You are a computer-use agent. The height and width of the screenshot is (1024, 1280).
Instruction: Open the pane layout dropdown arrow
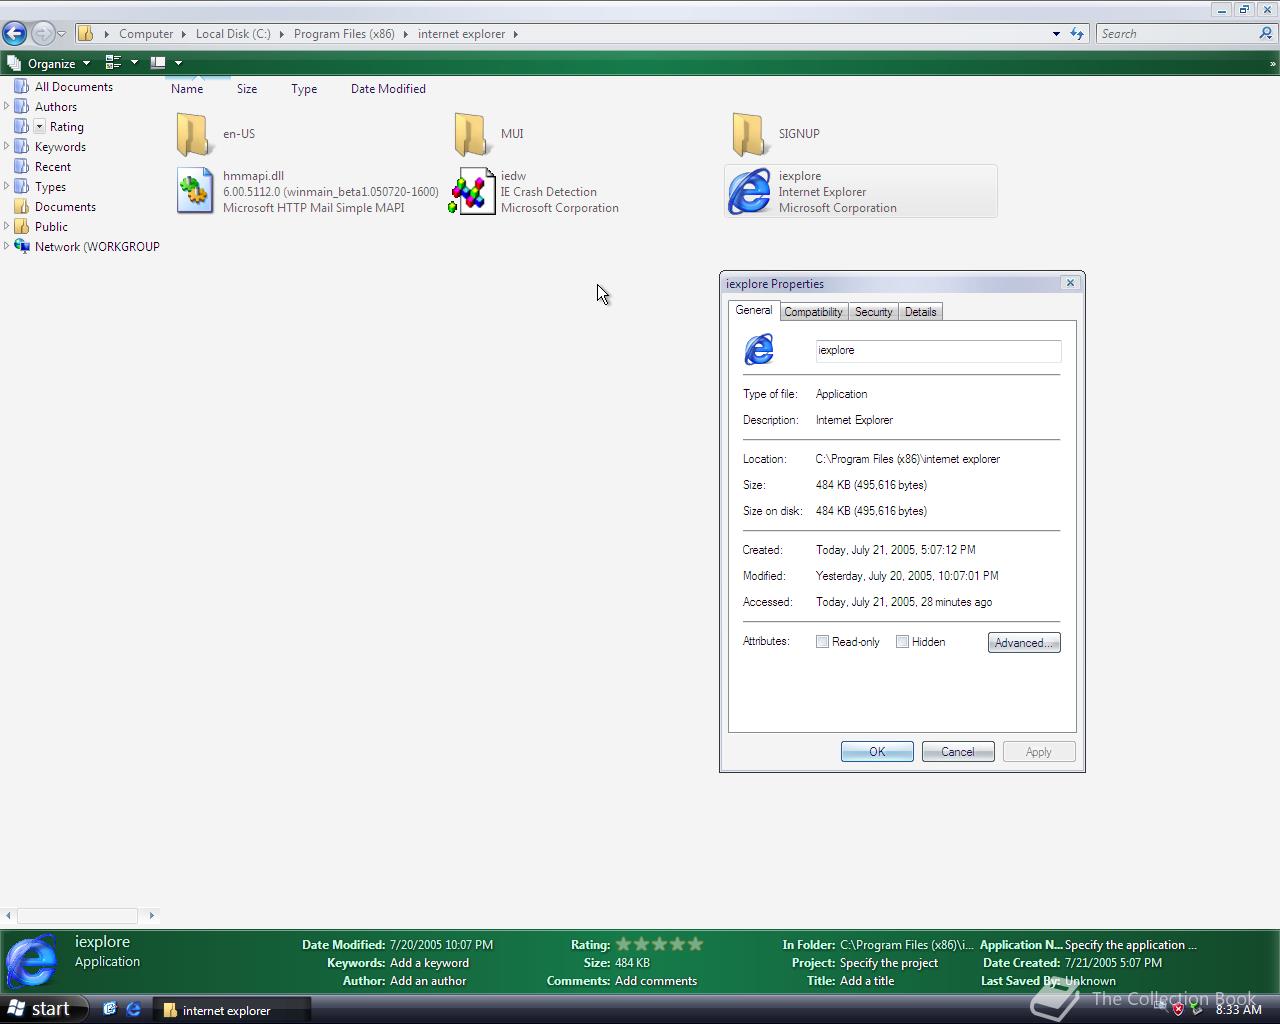(x=178, y=63)
